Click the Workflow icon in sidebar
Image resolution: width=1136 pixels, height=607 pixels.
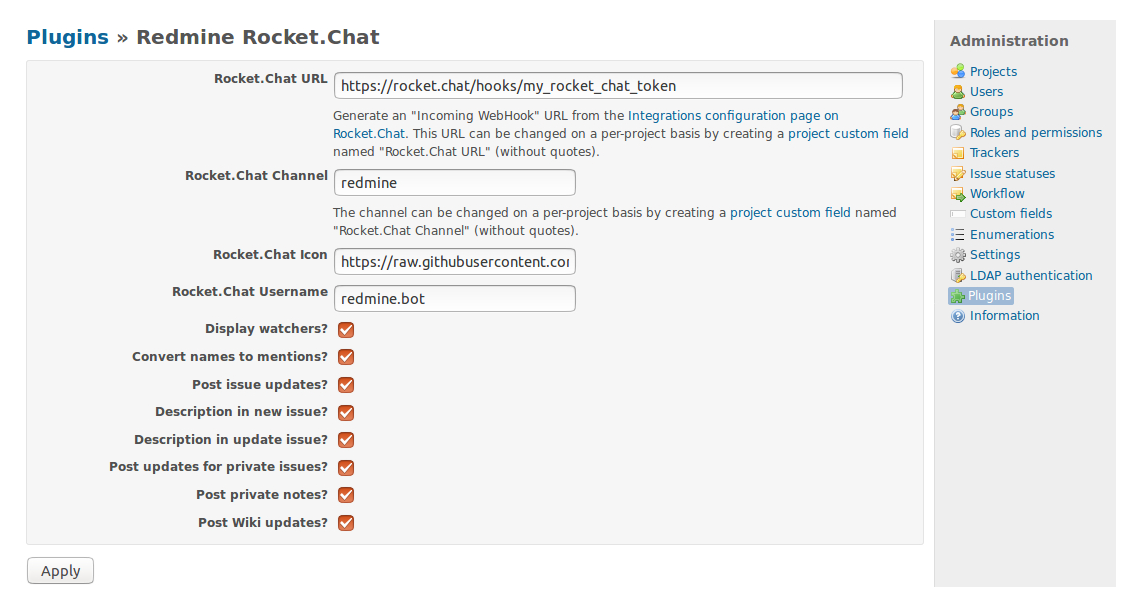point(958,194)
